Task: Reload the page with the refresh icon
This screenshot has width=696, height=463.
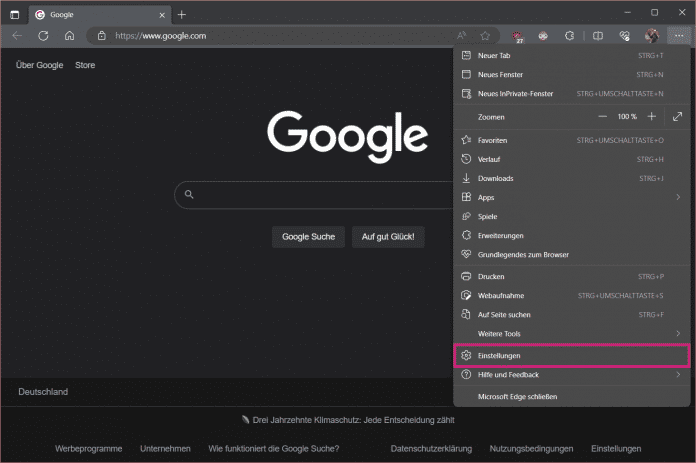Action: coord(43,35)
